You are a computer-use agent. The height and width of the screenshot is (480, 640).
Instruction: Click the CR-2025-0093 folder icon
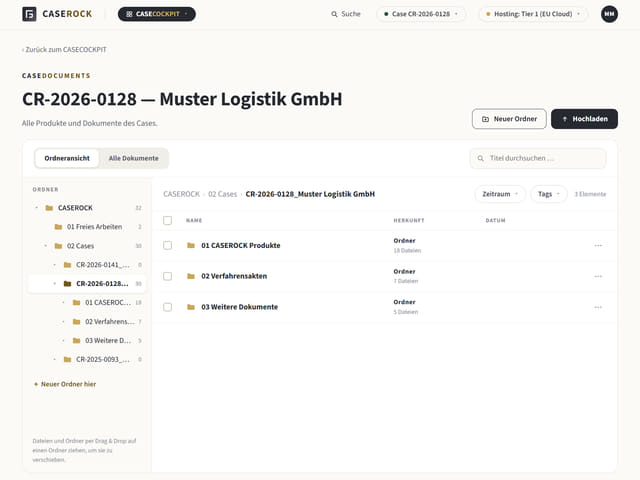(x=67, y=359)
